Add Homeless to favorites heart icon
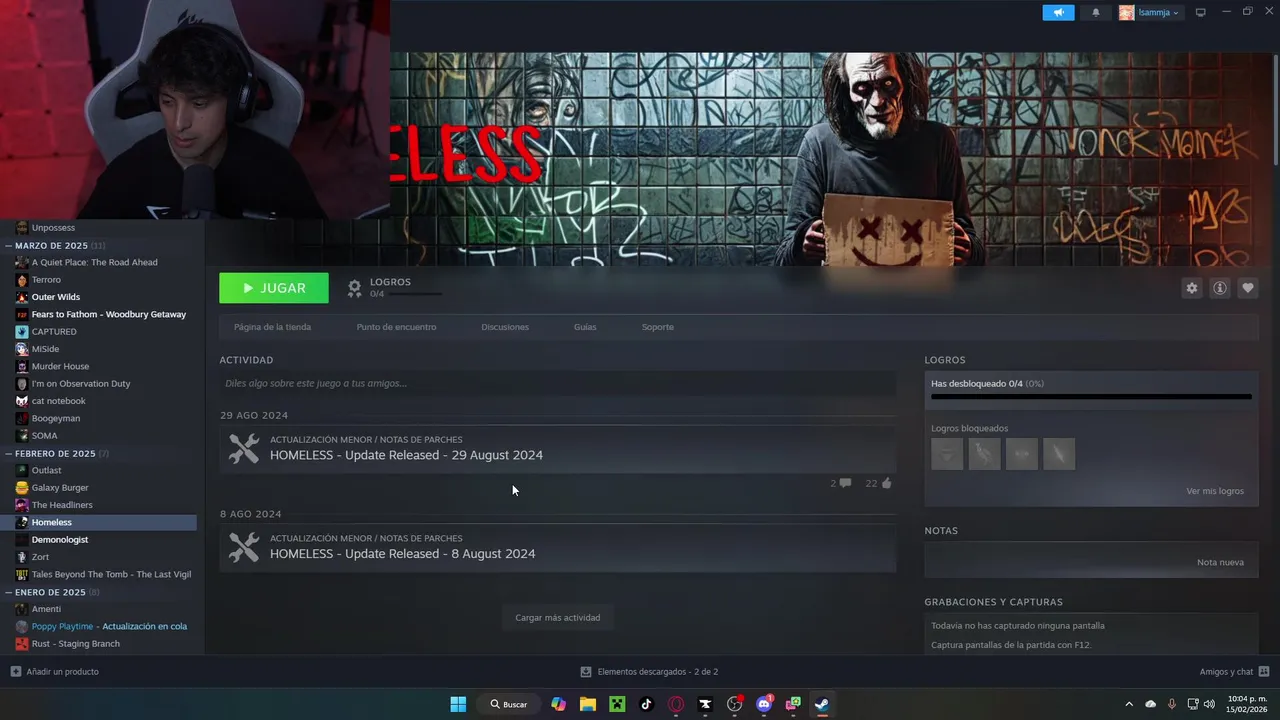This screenshot has width=1280, height=720. tap(1247, 288)
